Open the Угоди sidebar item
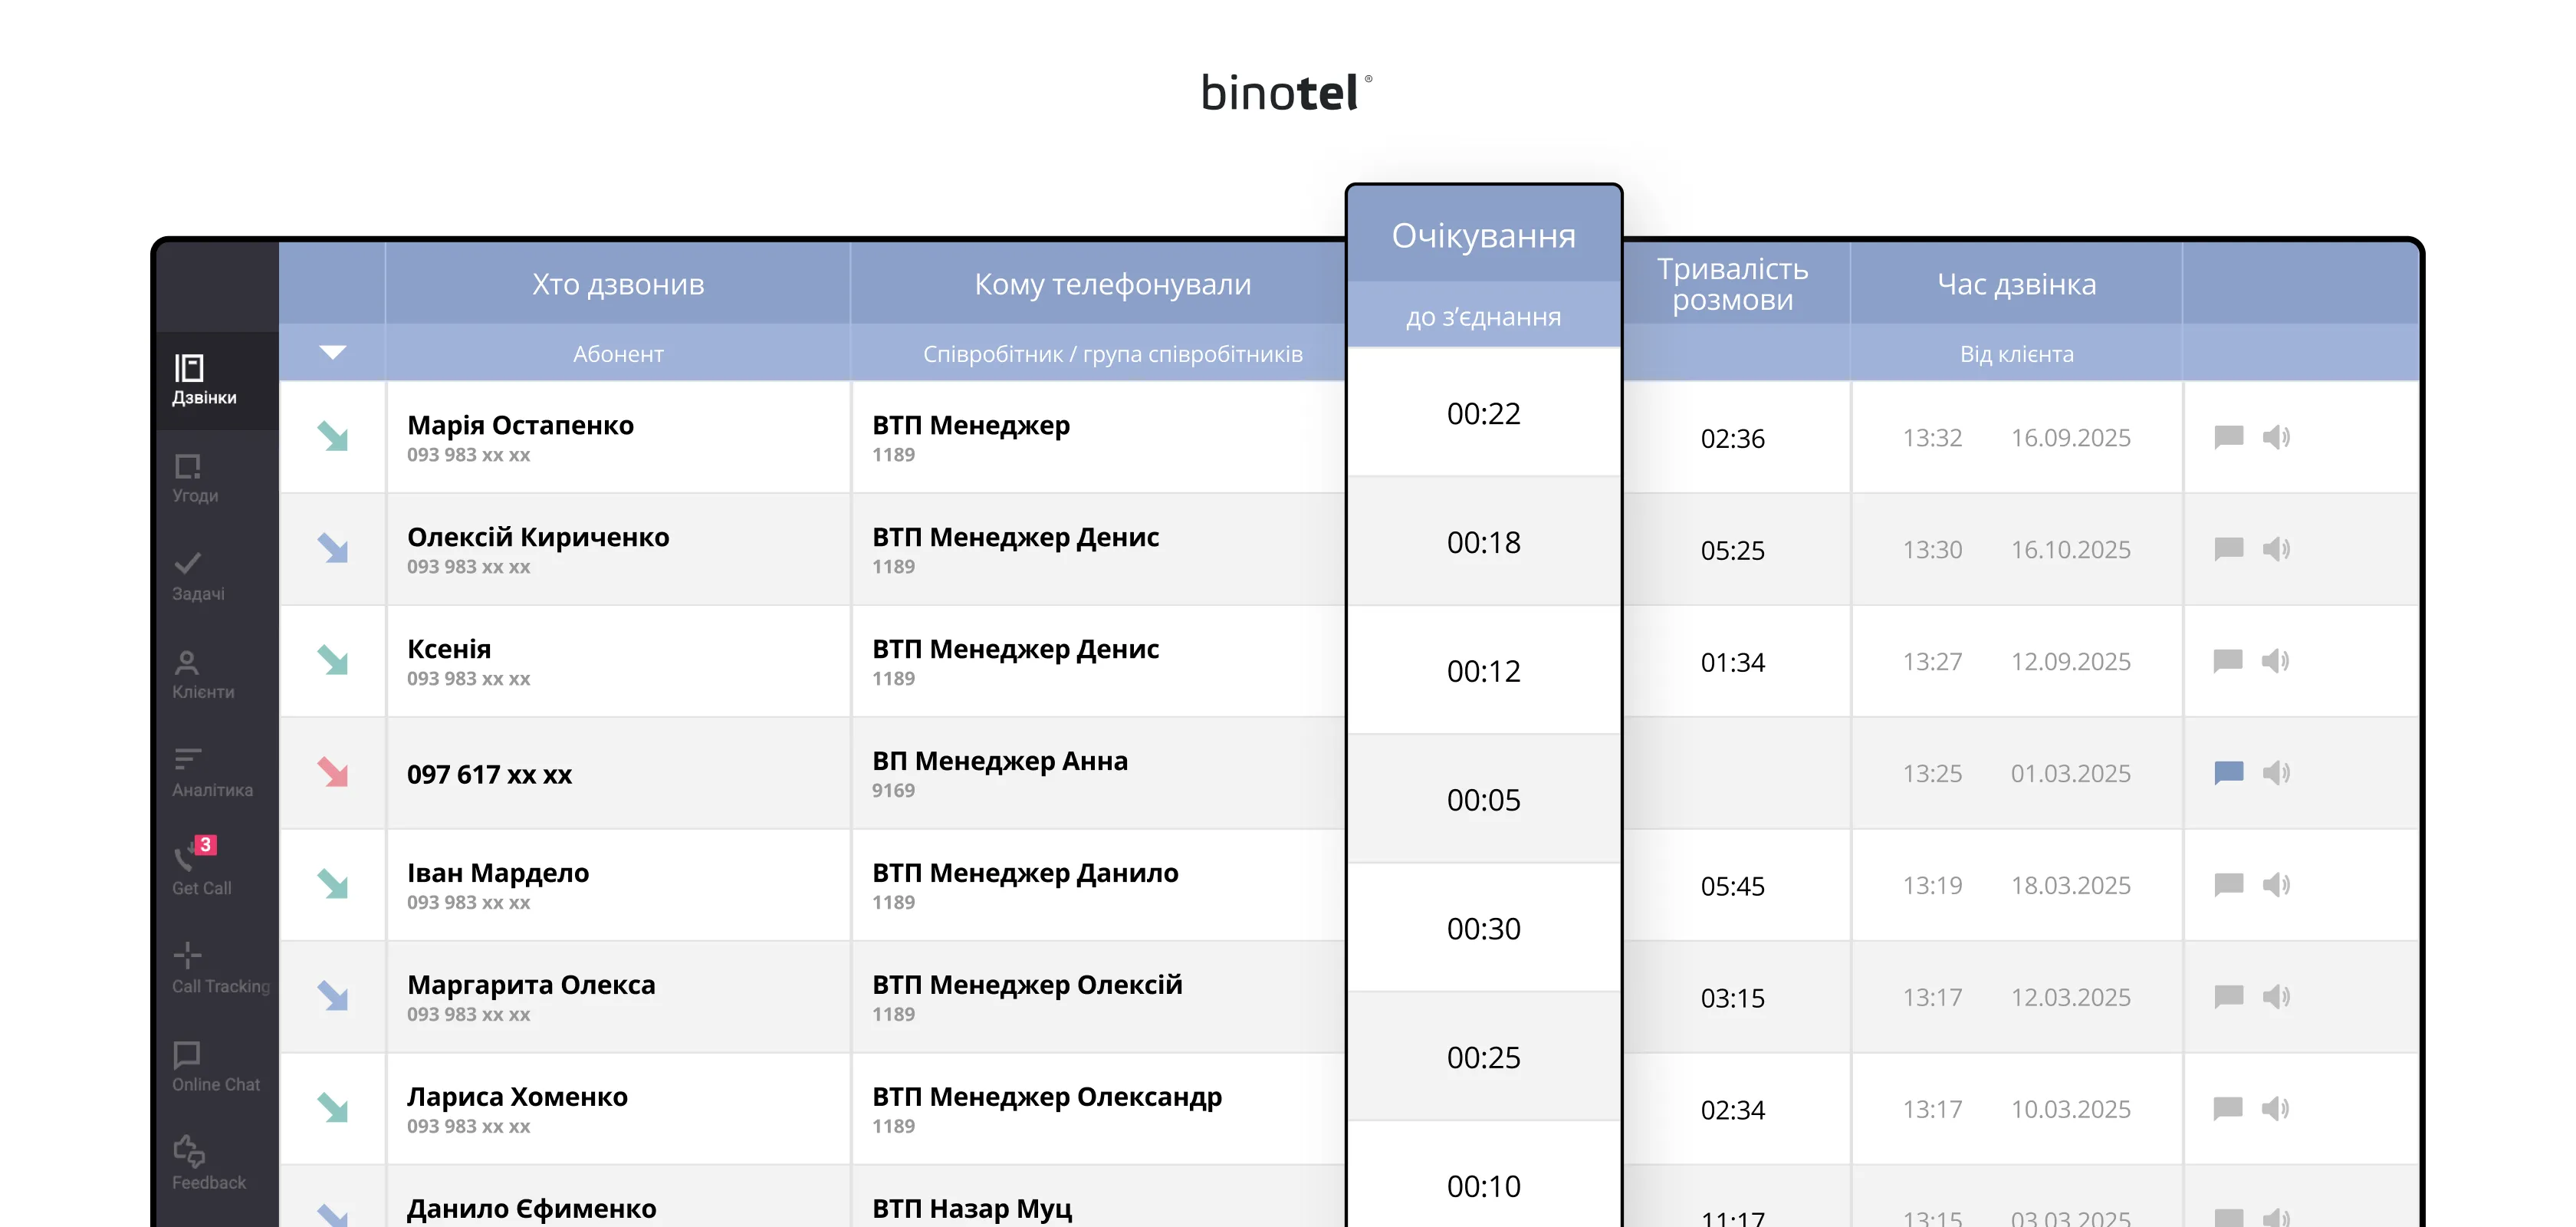 coord(195,479)
